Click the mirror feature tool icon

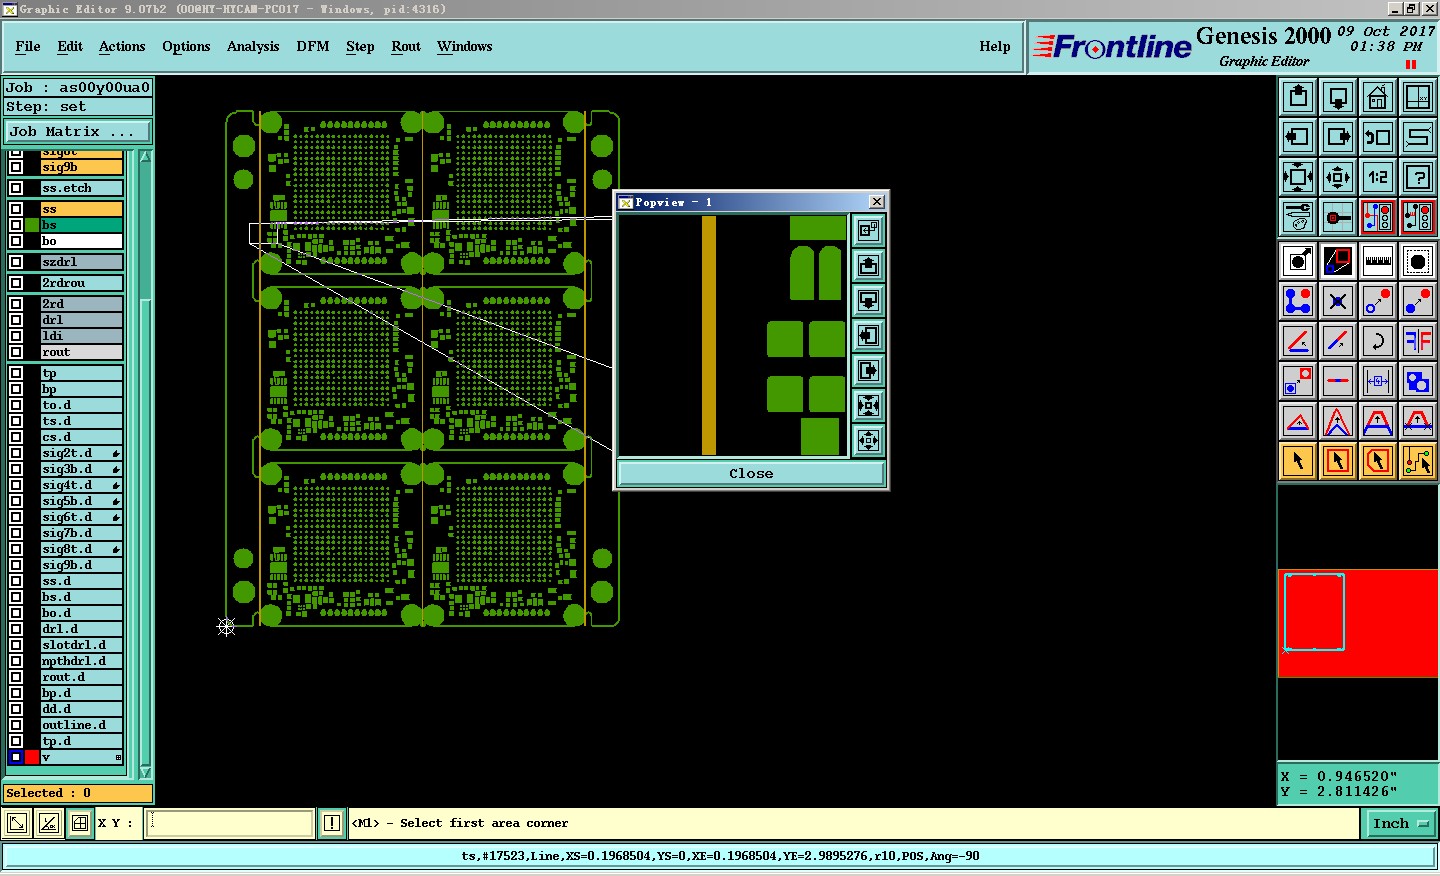click(x=1418, y=341)
